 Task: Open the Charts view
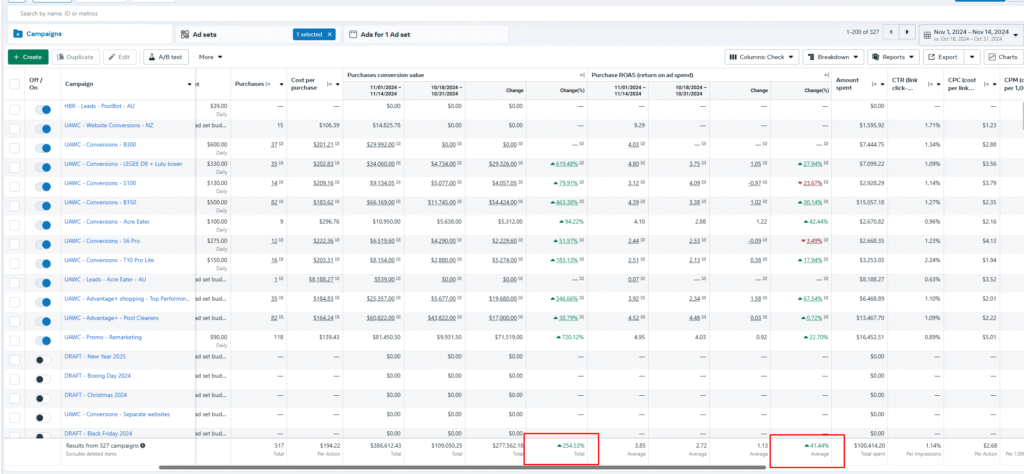pos(1005,57)
